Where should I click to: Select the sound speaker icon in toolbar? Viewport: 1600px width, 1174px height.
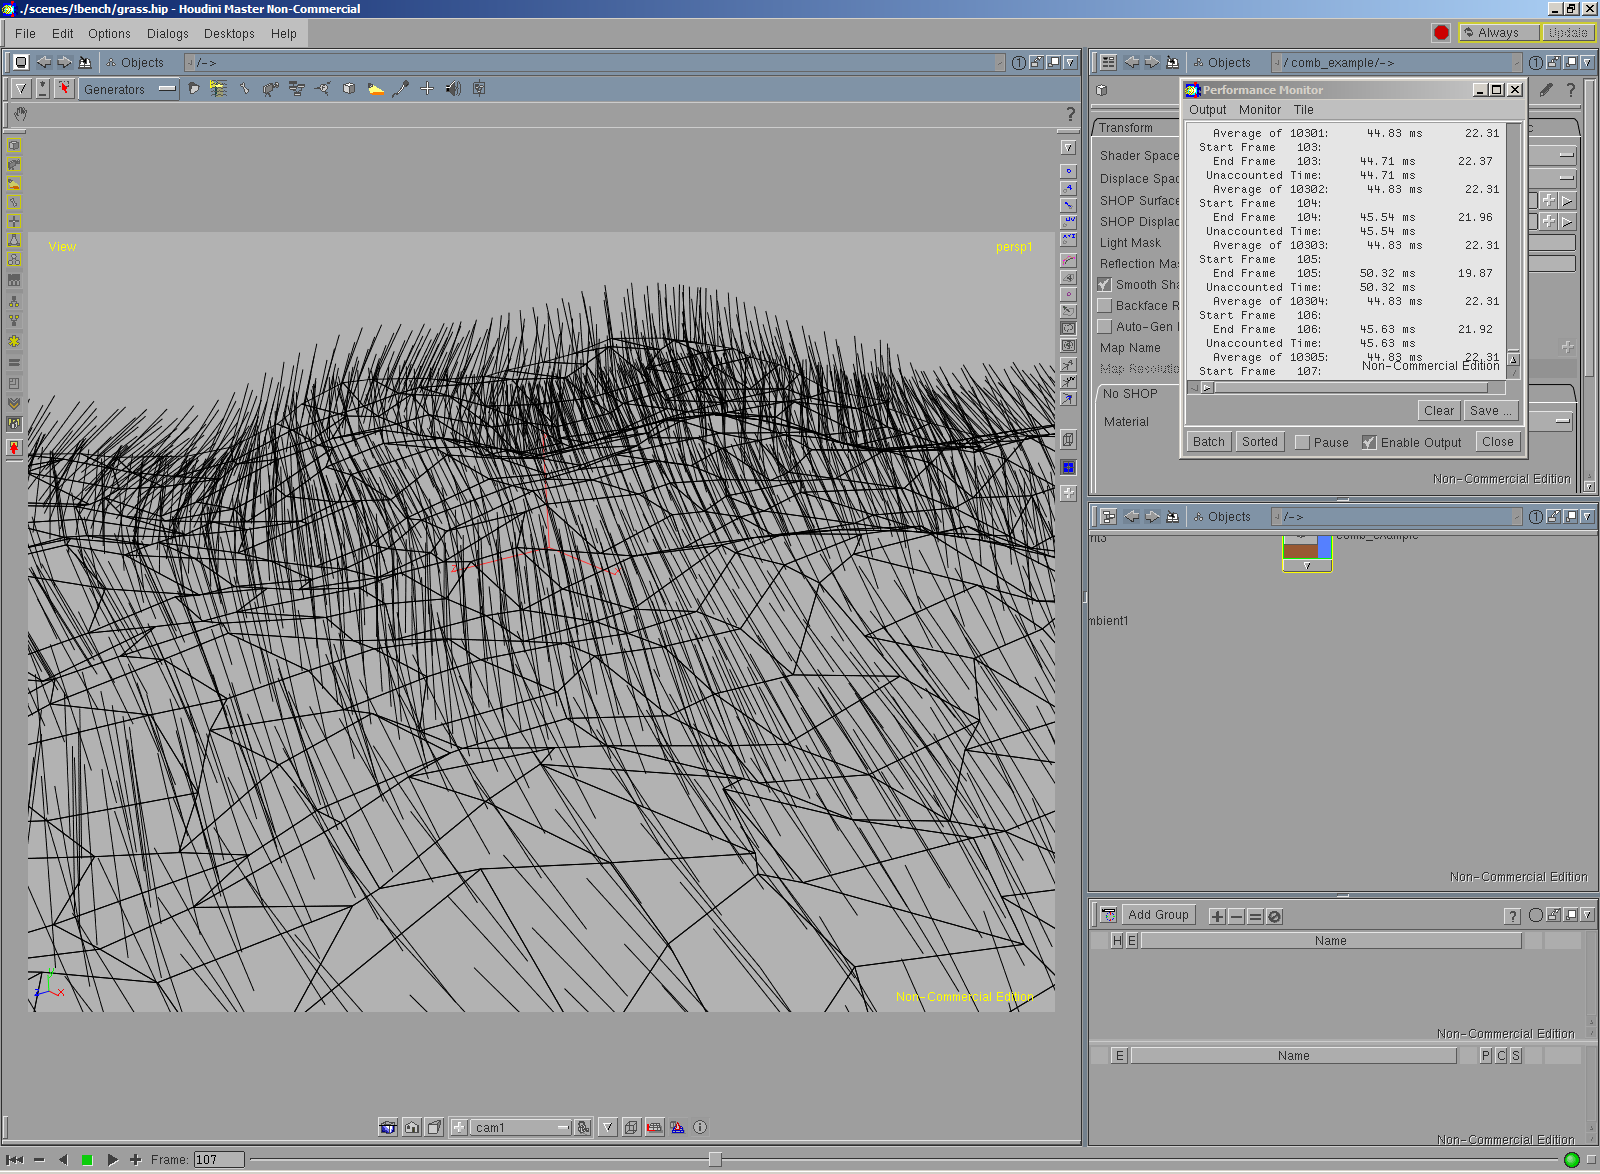[x=453, y=89]
